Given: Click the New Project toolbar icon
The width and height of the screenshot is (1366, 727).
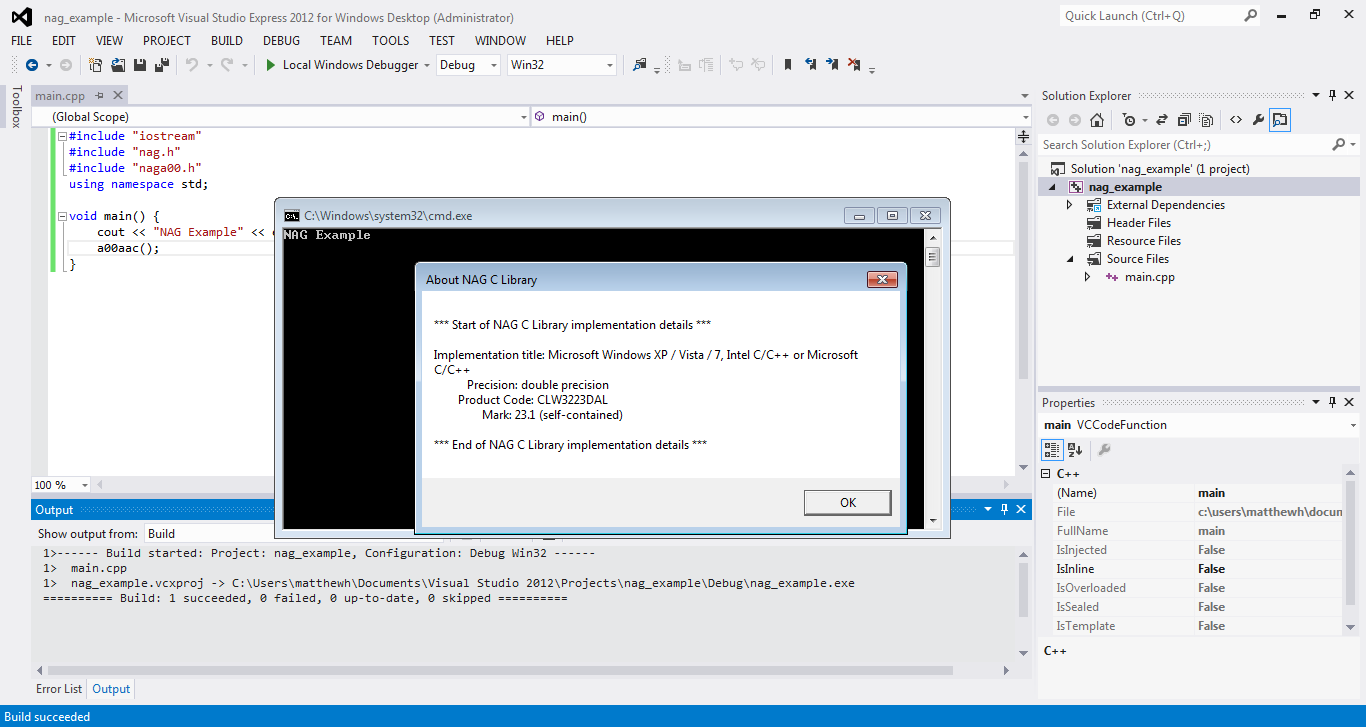Looking at the screenshot, I should (96, 65).
